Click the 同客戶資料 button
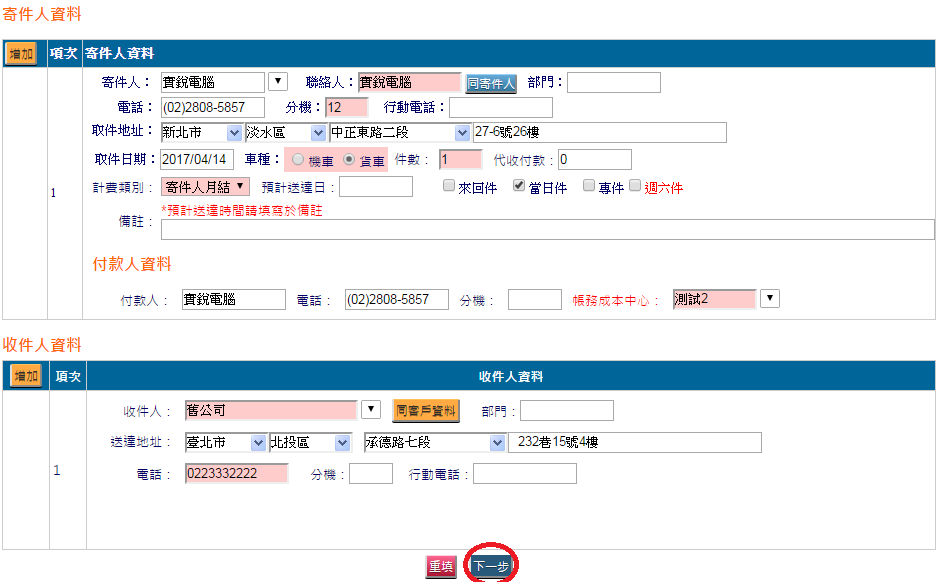The width and height of the screenshot is (942, 582). coord(425,411)
